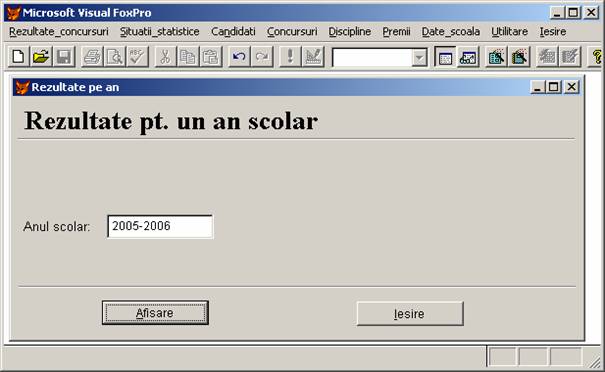Click the ABC Spelling check icon
Image resolution: width=605 pixels, height=372 pixels.
(x=137, y=57)
